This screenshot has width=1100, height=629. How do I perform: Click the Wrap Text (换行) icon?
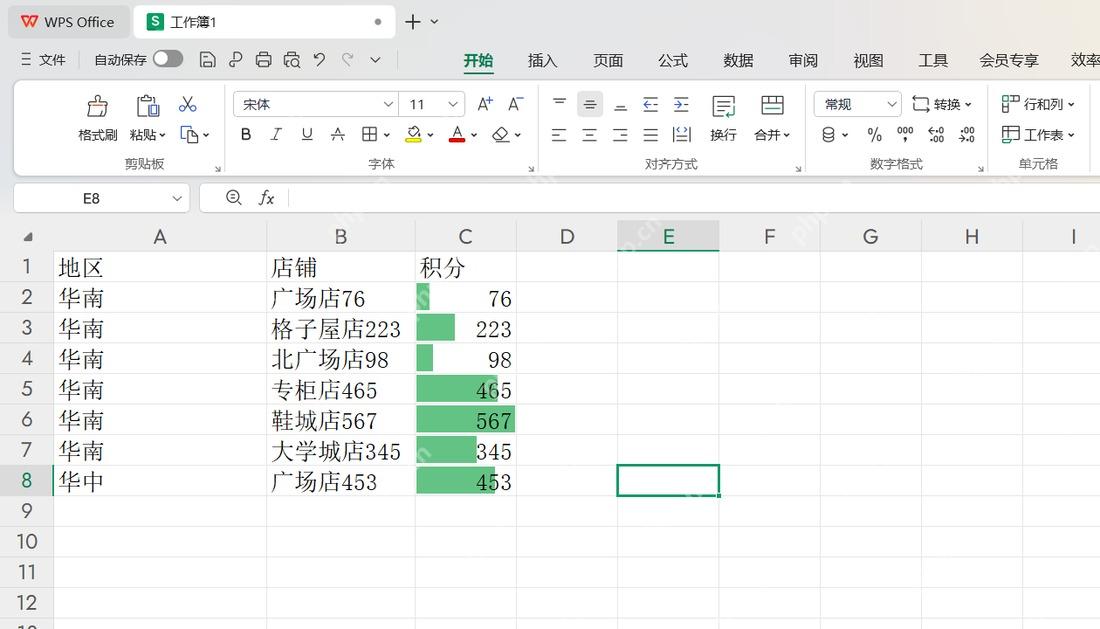(723, 107)
